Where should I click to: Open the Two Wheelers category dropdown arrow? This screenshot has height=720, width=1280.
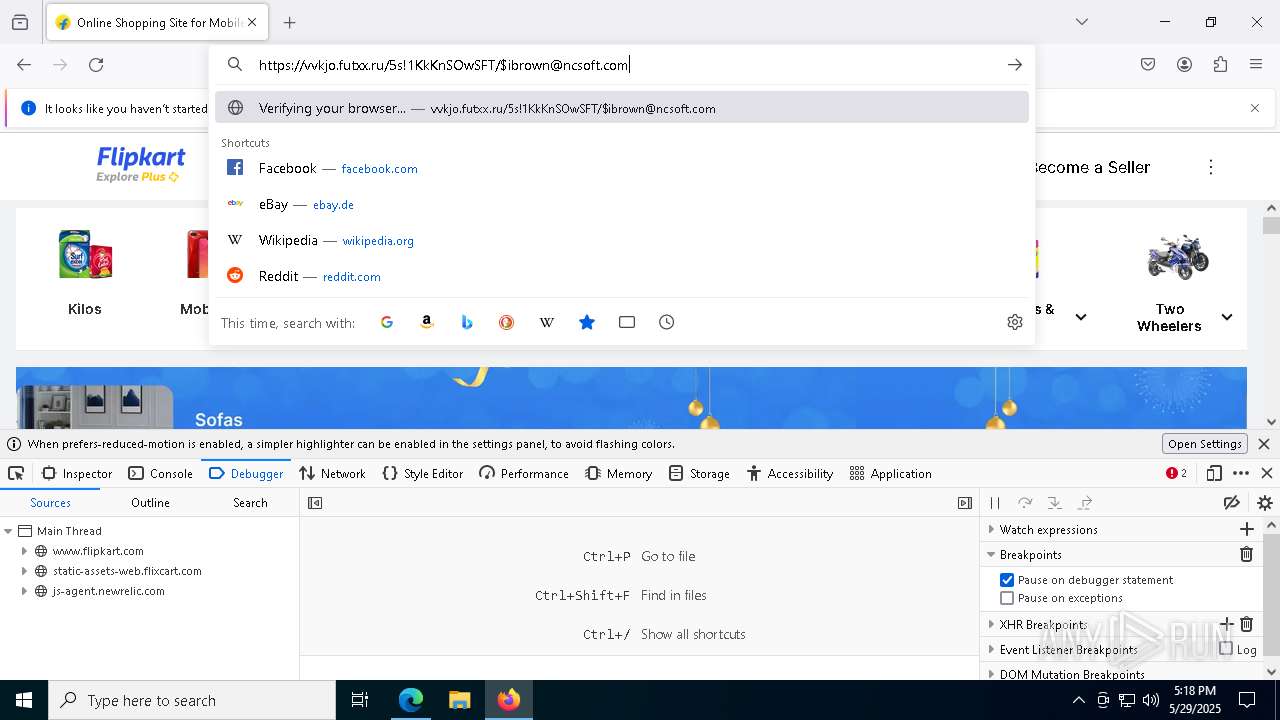1227,317
